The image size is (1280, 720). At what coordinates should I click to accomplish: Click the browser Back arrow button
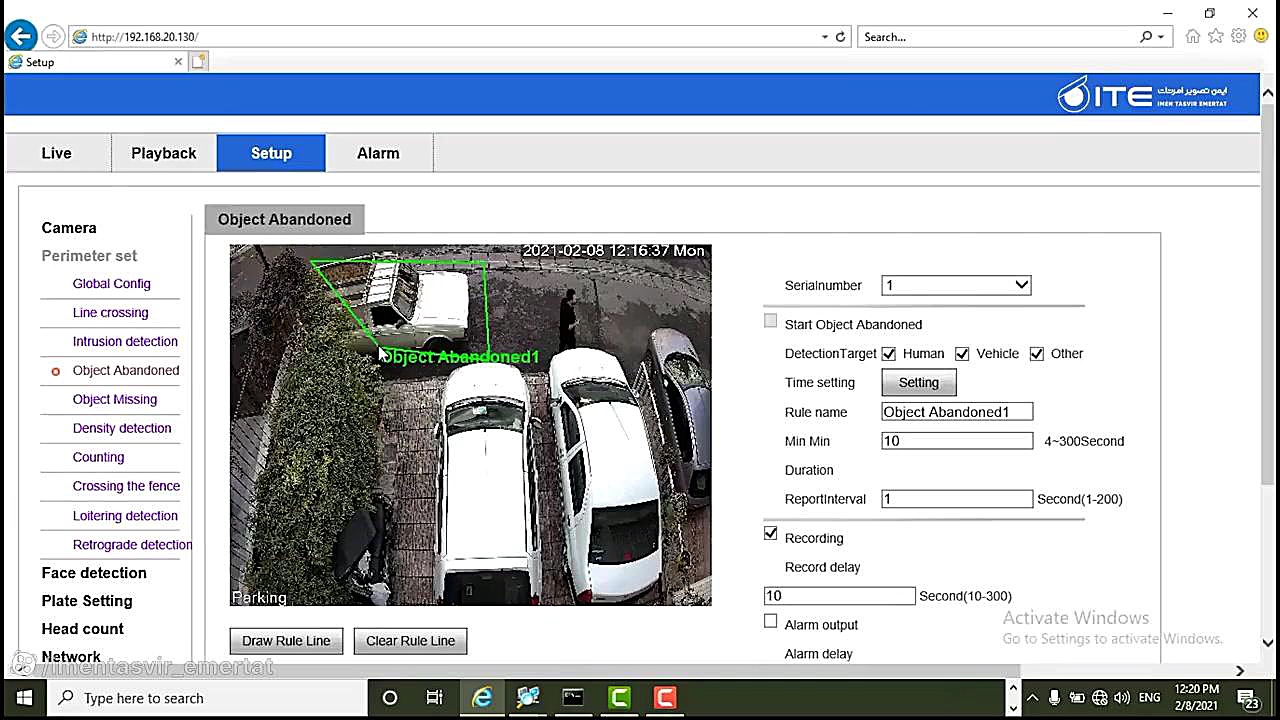click(20, 37)
